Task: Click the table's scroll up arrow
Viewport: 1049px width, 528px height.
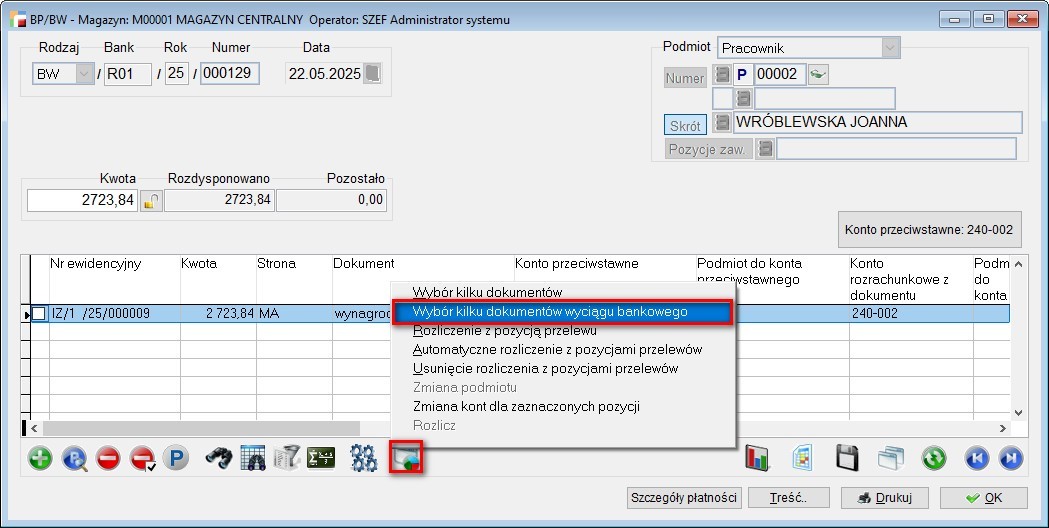Action: [x=1018, y=263]
